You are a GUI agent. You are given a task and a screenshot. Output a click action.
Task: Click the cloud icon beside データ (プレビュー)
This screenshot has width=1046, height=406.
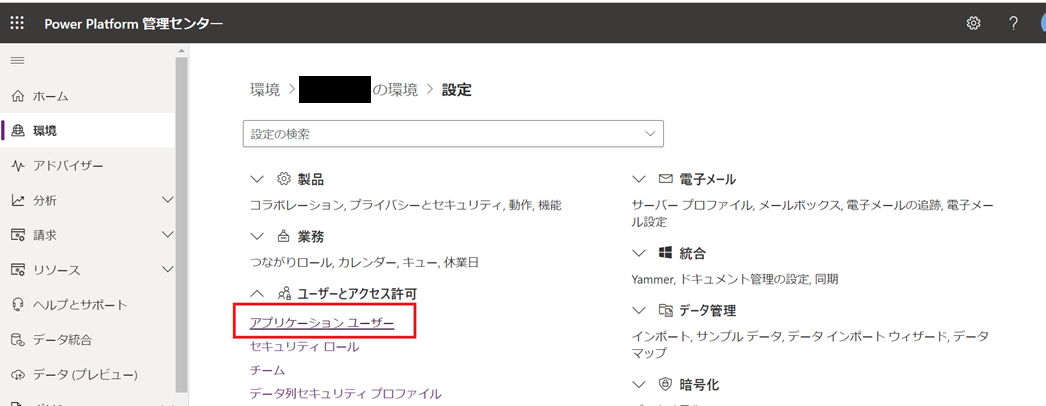coord(18,374)
